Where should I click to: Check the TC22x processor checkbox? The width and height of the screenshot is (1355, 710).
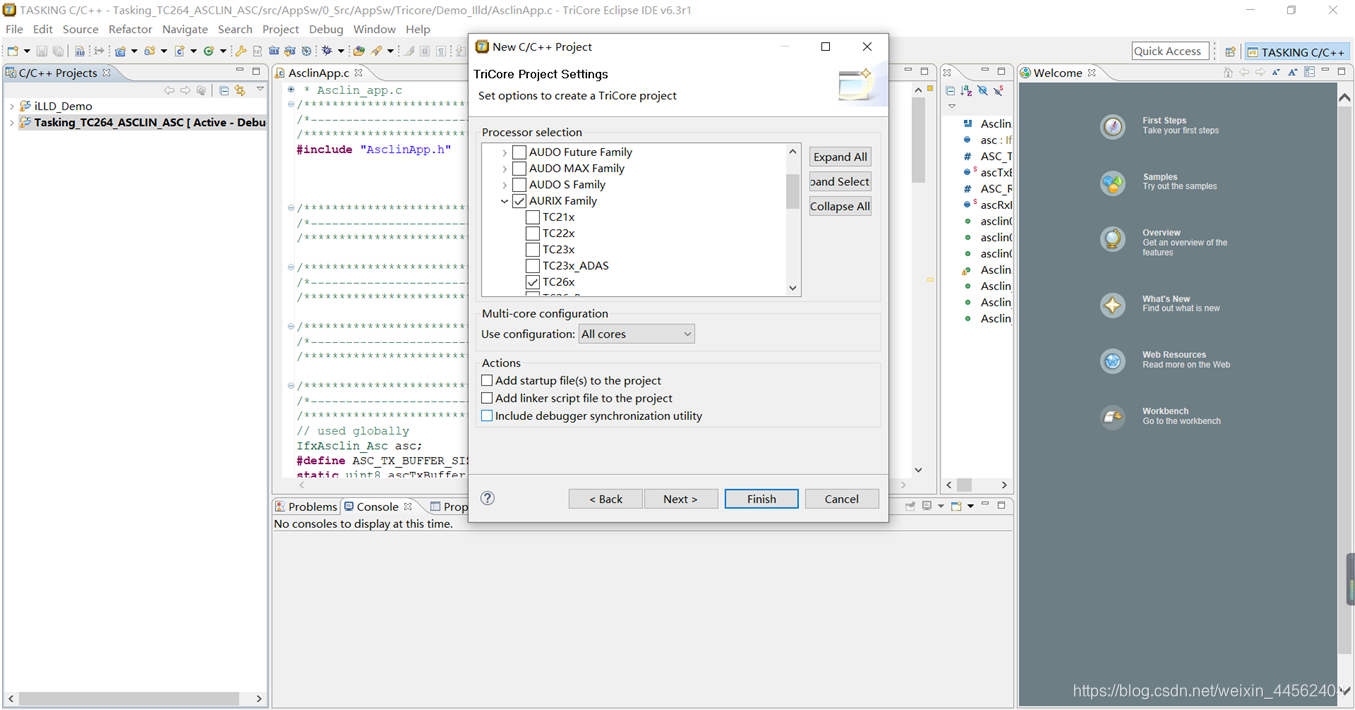533,233
